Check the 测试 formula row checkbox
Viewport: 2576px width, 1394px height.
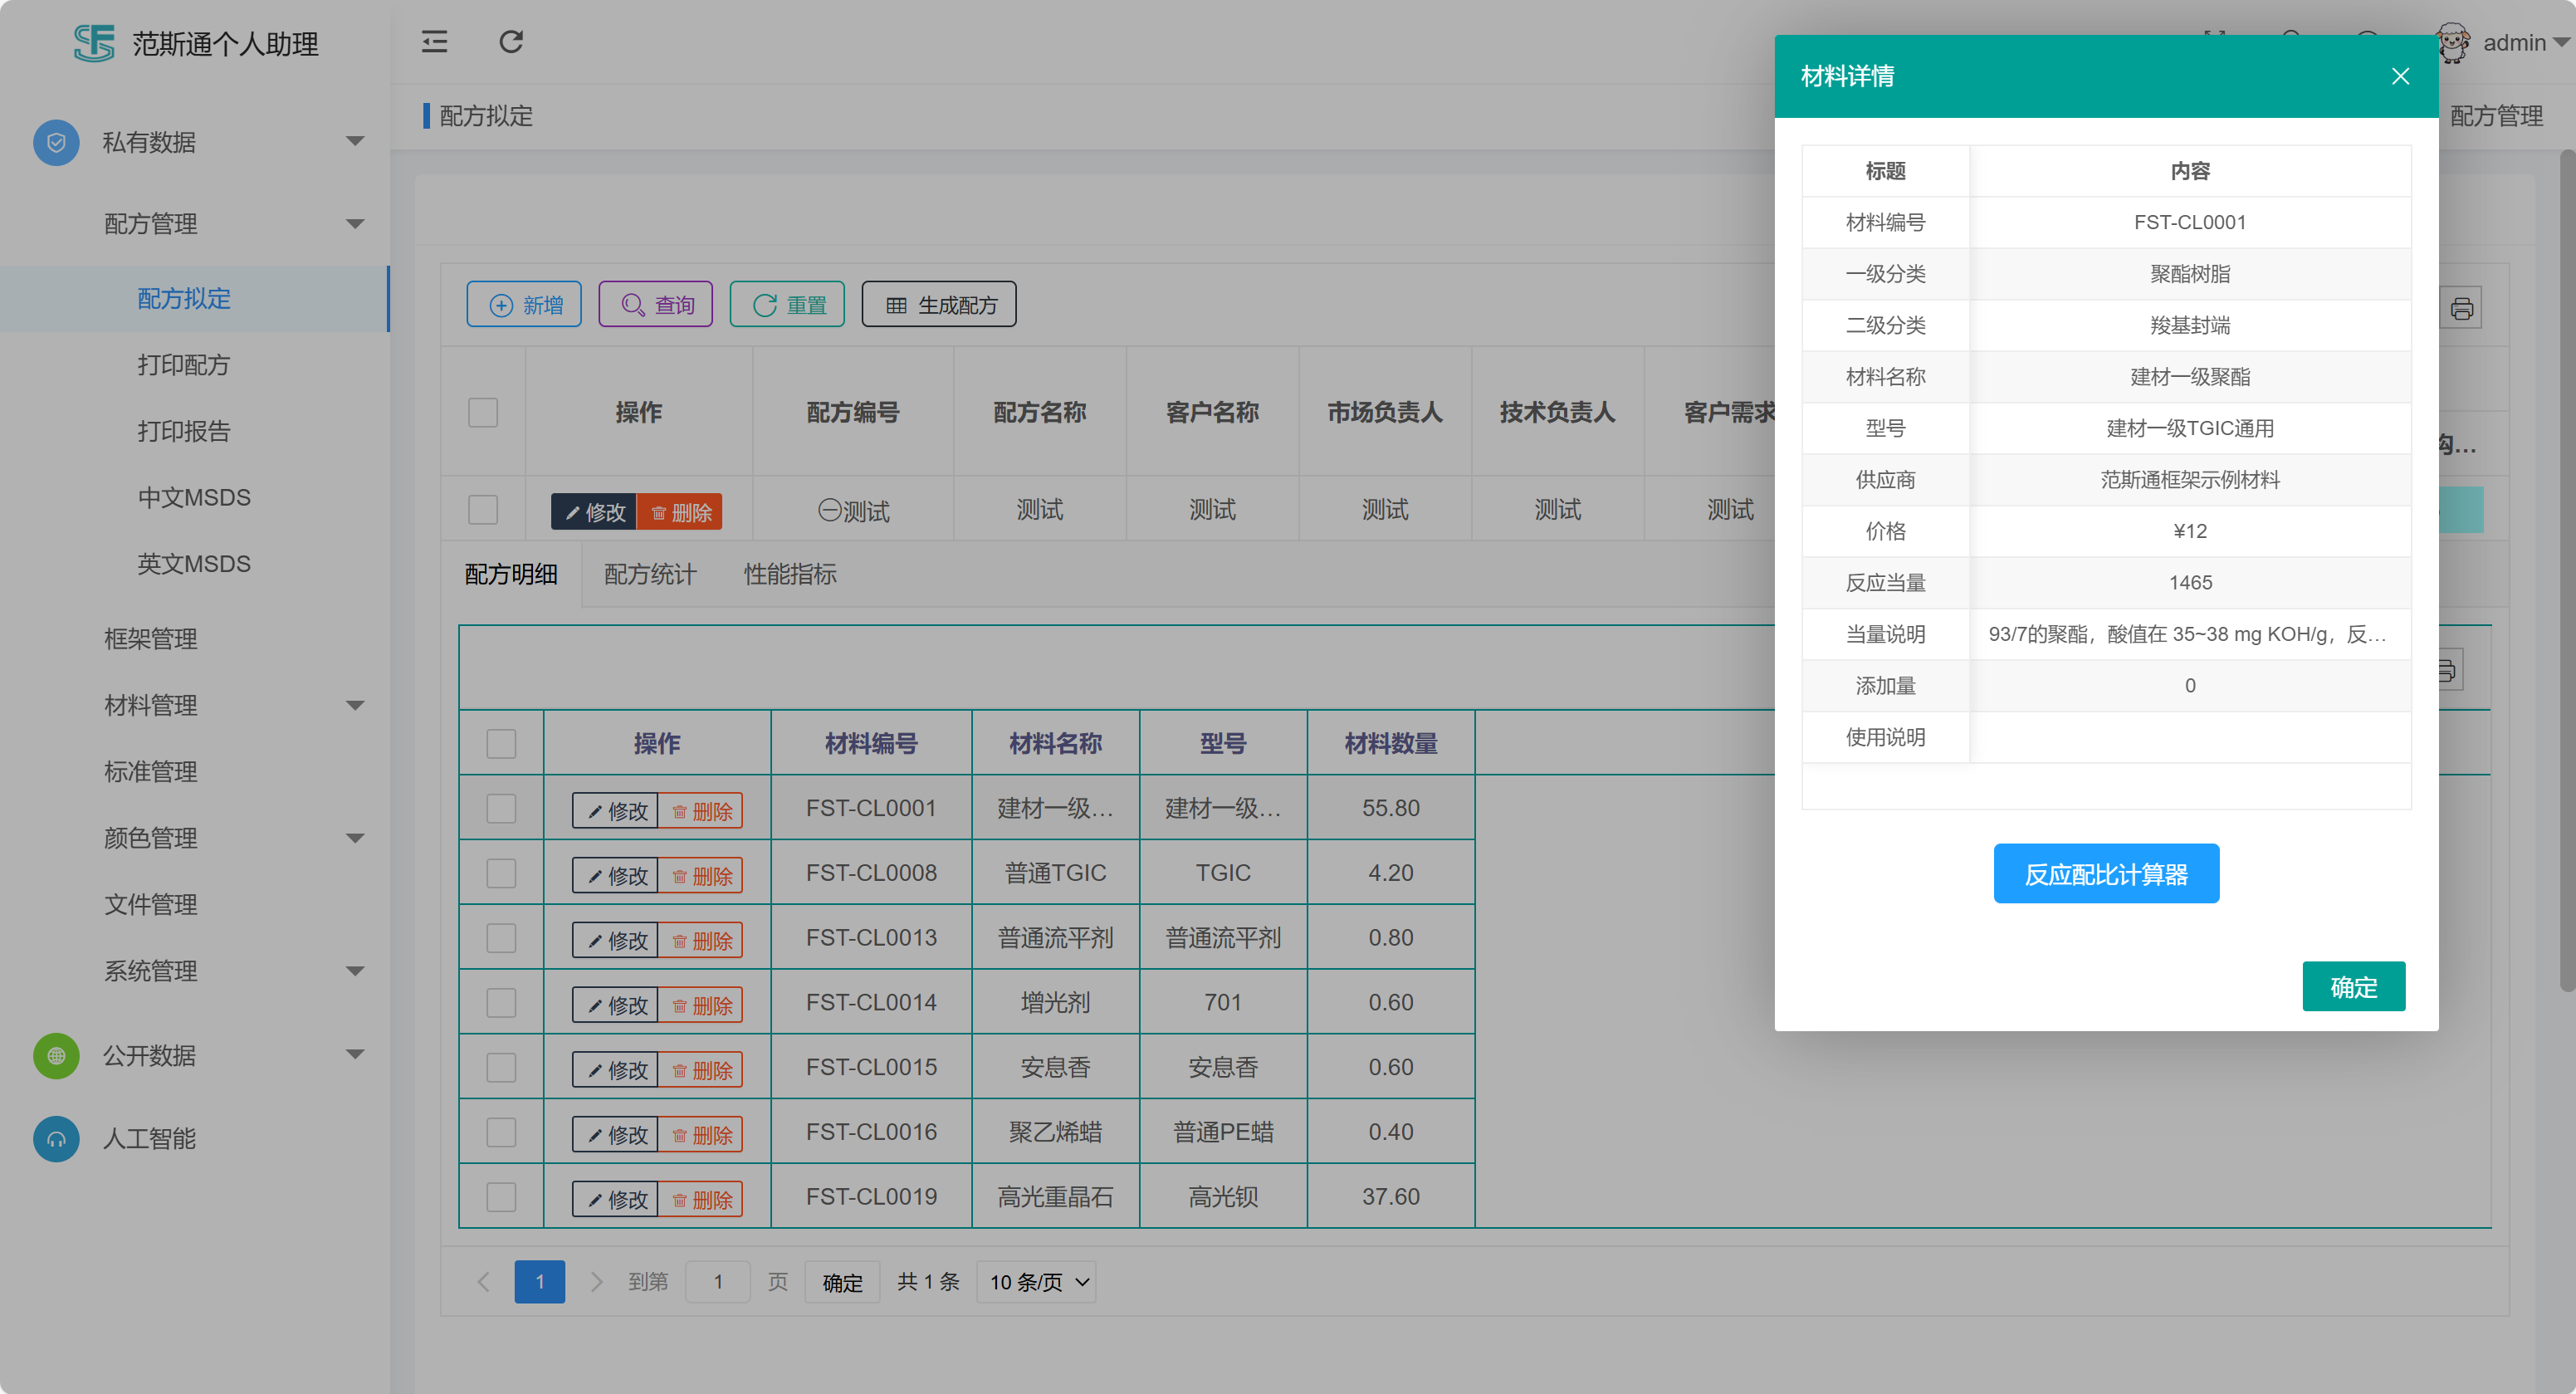pos(483,510)
